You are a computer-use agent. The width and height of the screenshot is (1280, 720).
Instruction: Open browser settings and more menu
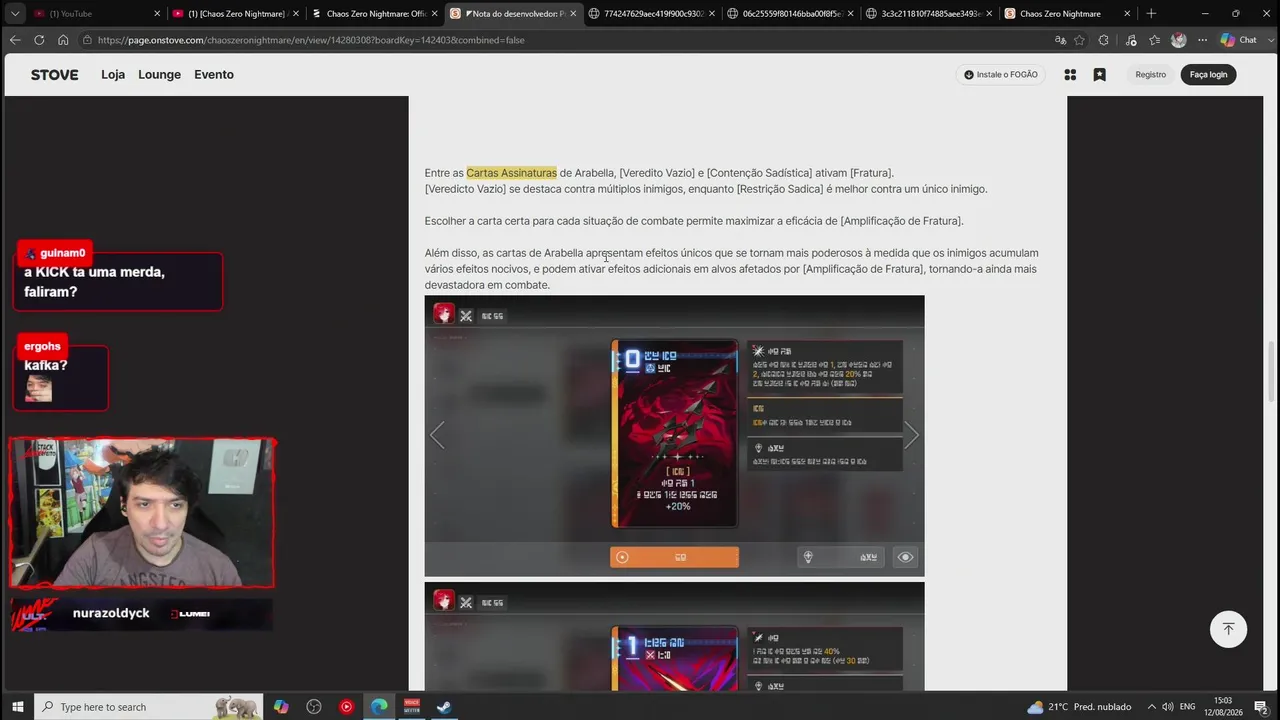click(1202, 40)
